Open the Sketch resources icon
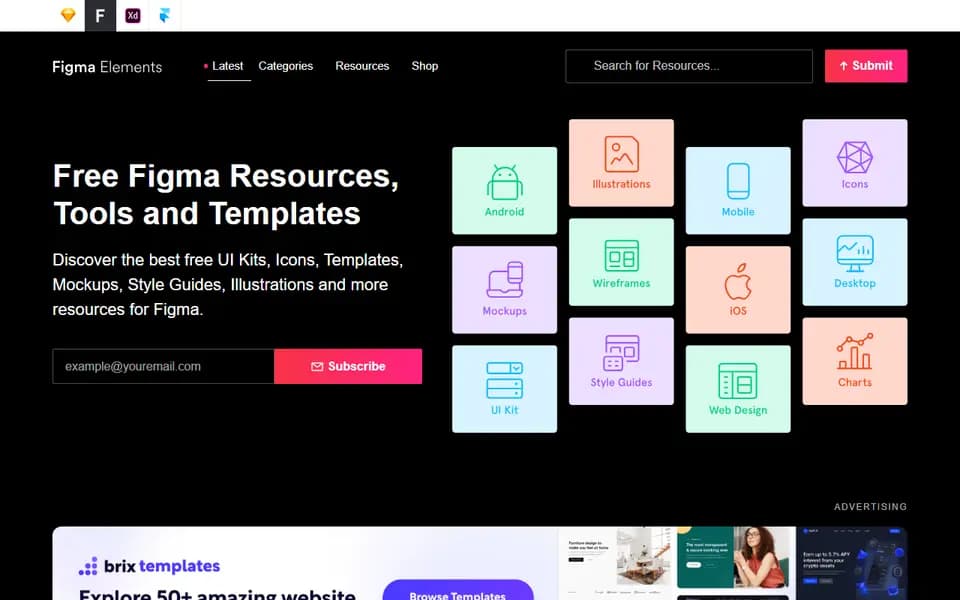The height and width of the screenshot is (600, 960). [x=68, y=15]
